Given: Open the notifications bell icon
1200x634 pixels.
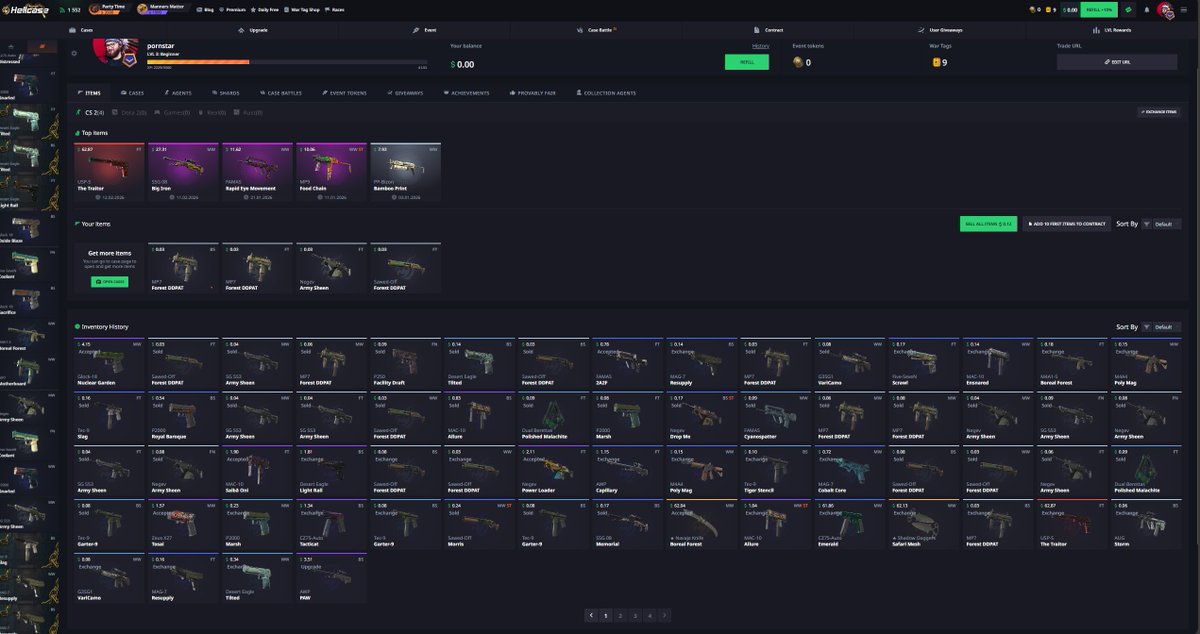Looking at the screenshot, I should [1147, 9].
